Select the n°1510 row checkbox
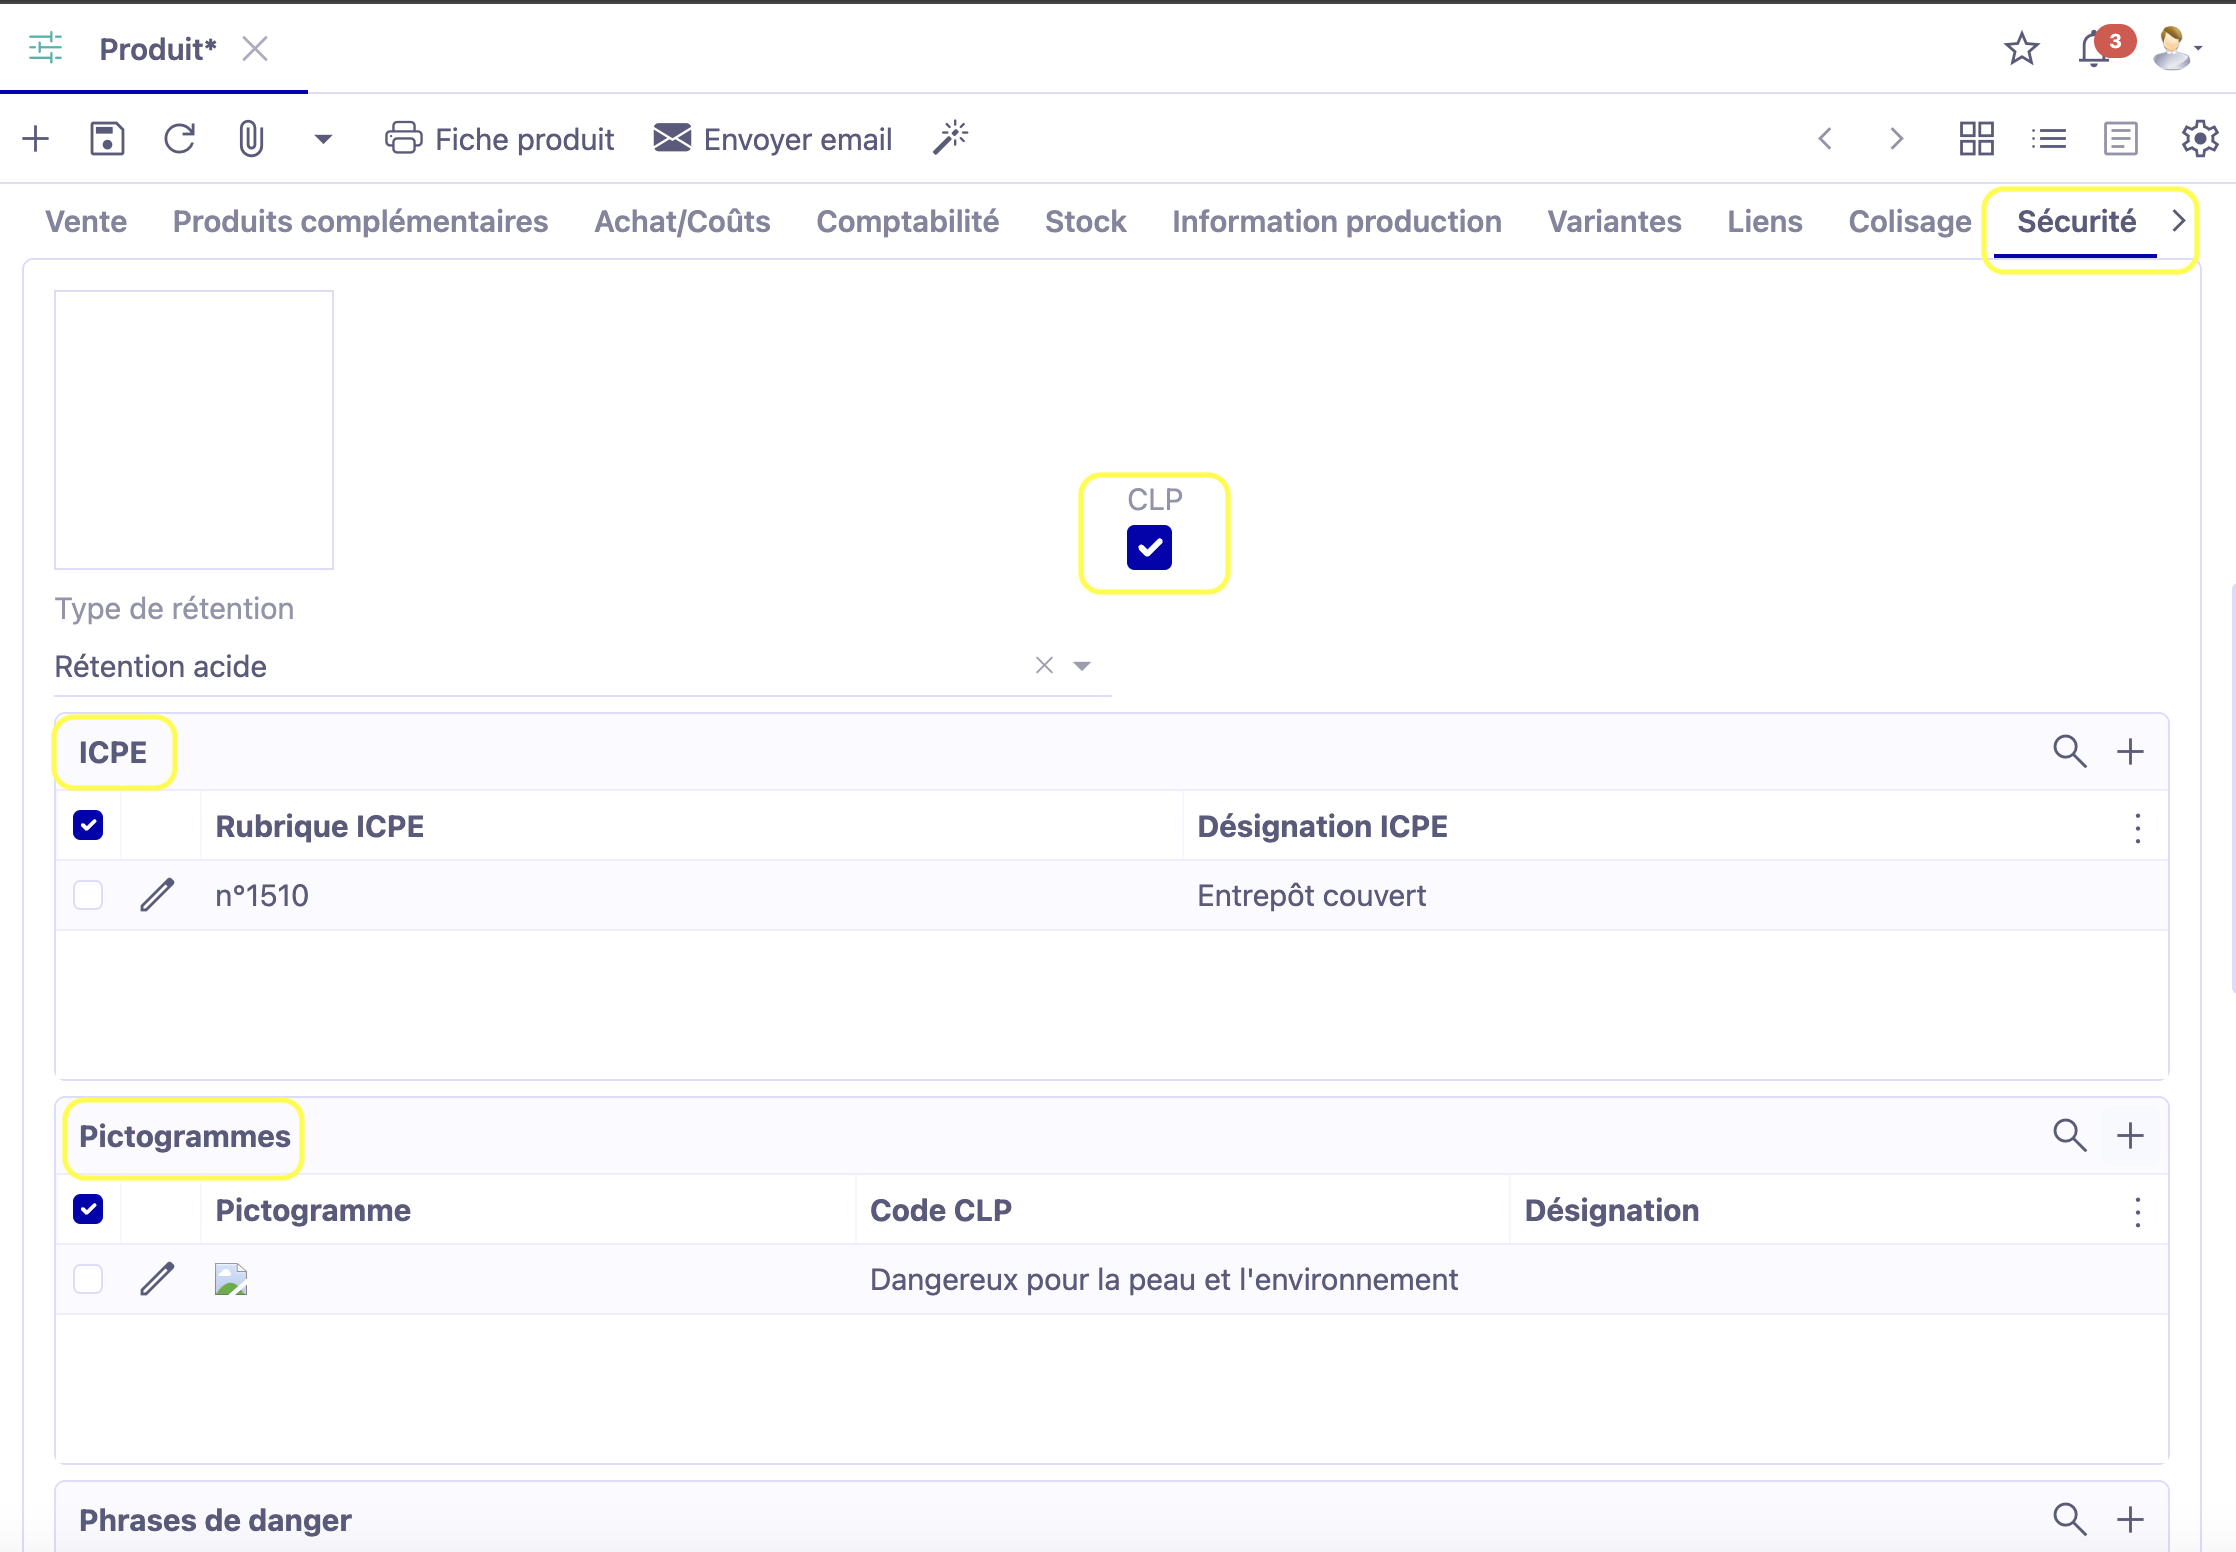The image size is (2236, 1552). tap(88, 895)
